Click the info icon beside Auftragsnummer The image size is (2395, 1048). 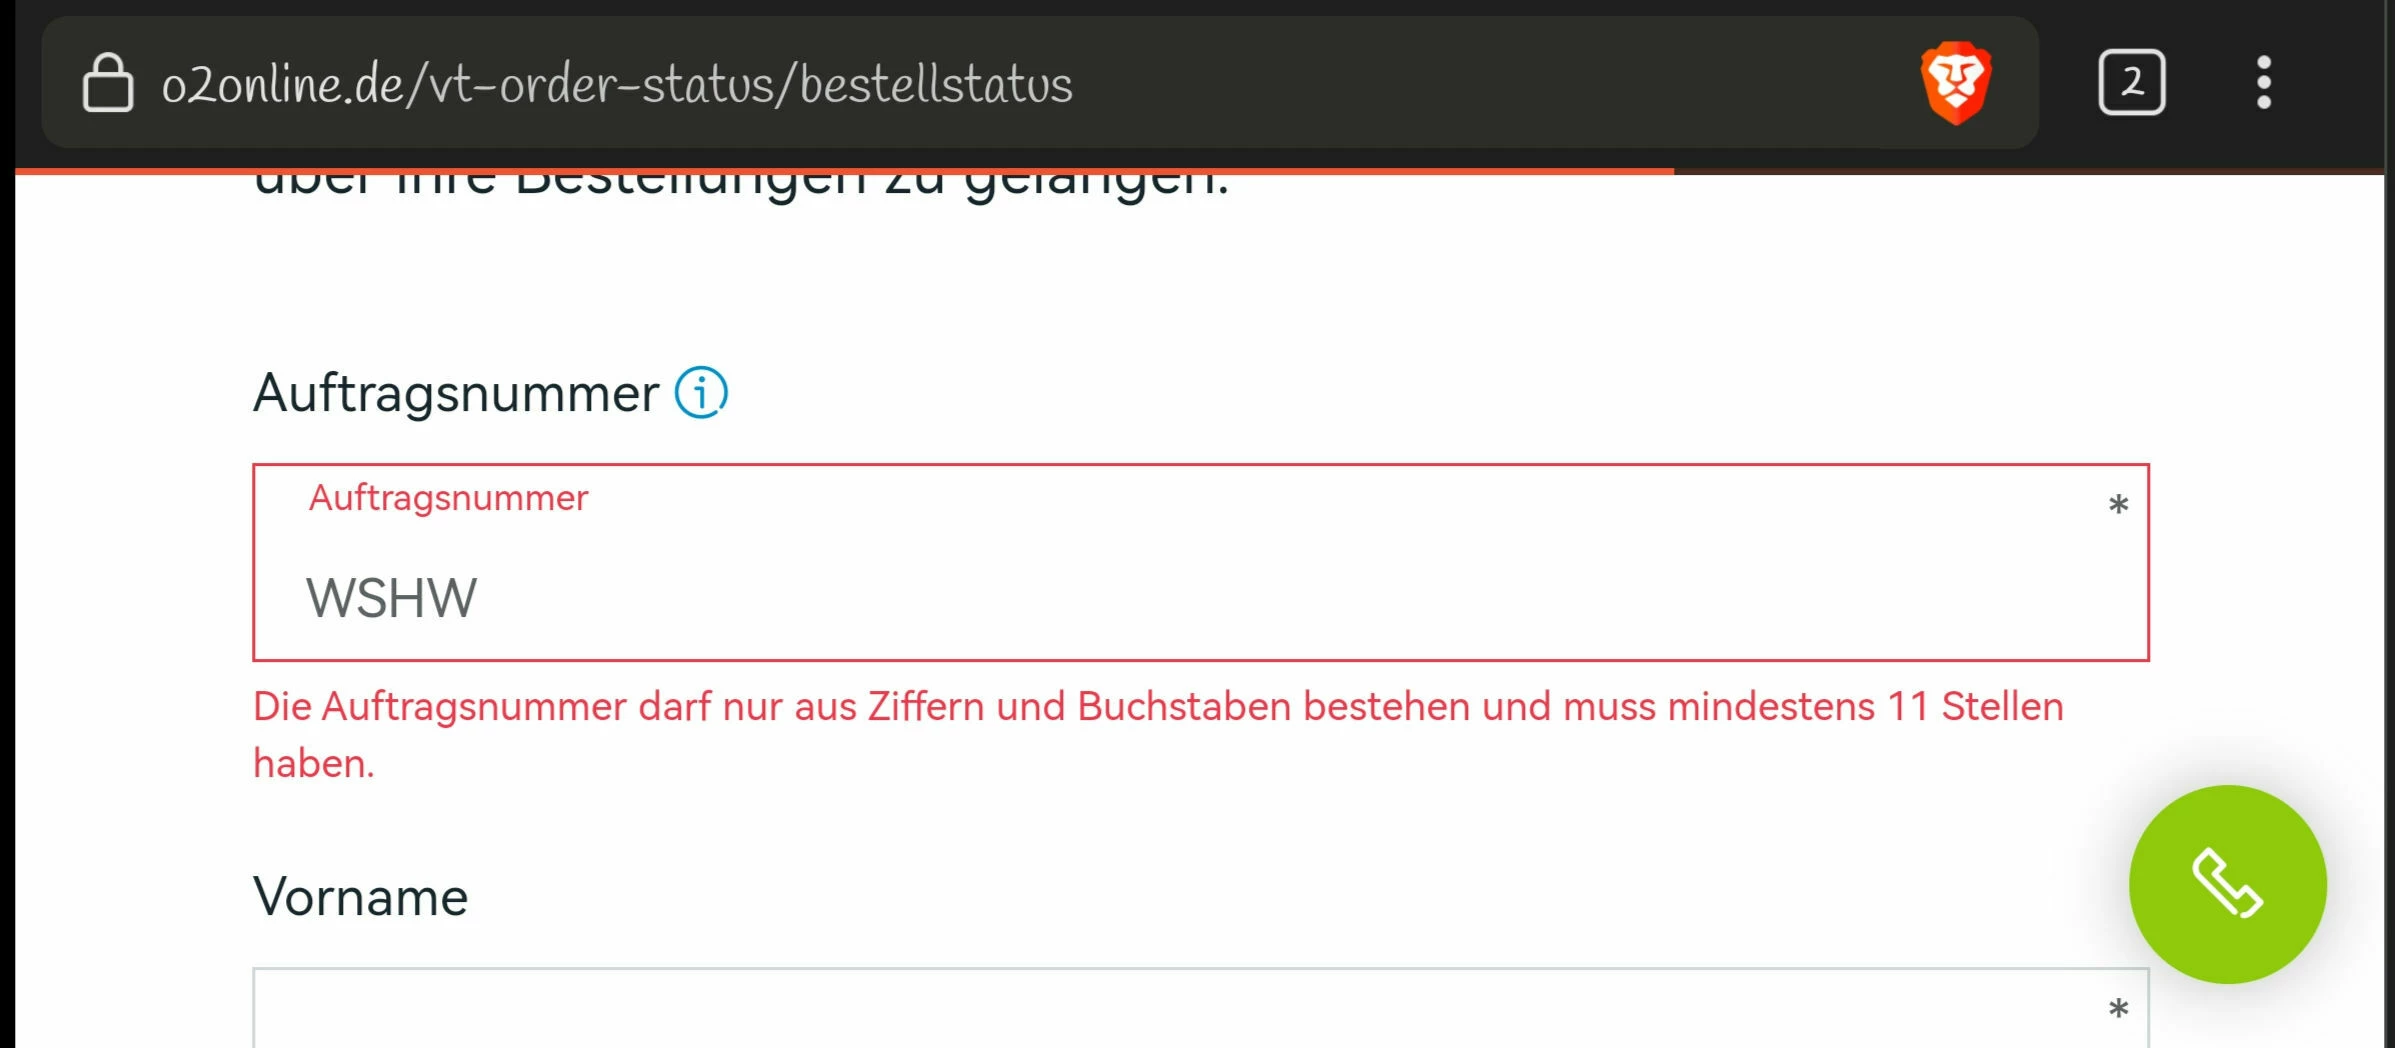(701, 392)
